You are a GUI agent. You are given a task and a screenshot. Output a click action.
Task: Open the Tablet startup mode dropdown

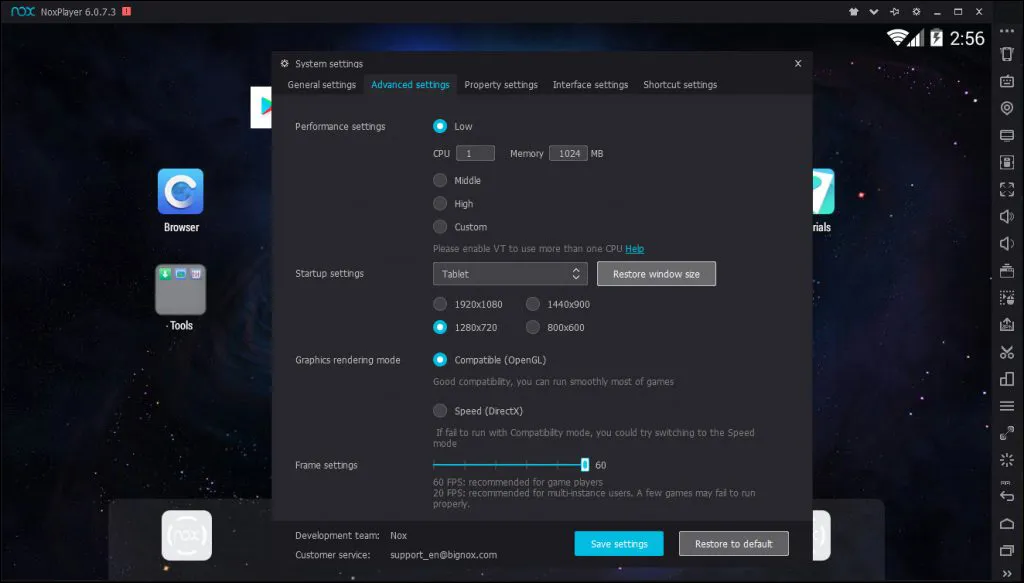(510, 272)
